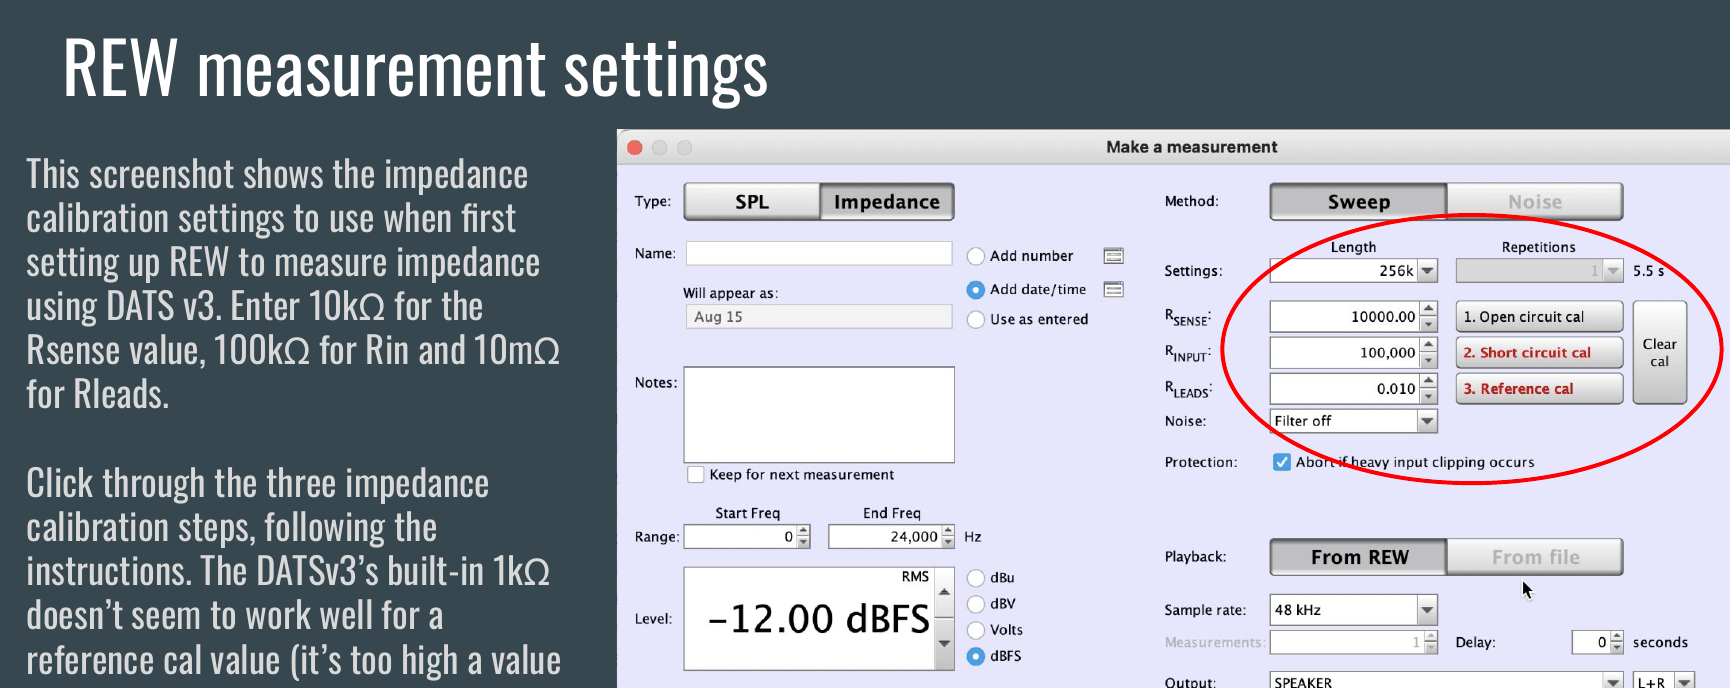Click the Will appear as Aug 15 field

[x=818, y=317]
